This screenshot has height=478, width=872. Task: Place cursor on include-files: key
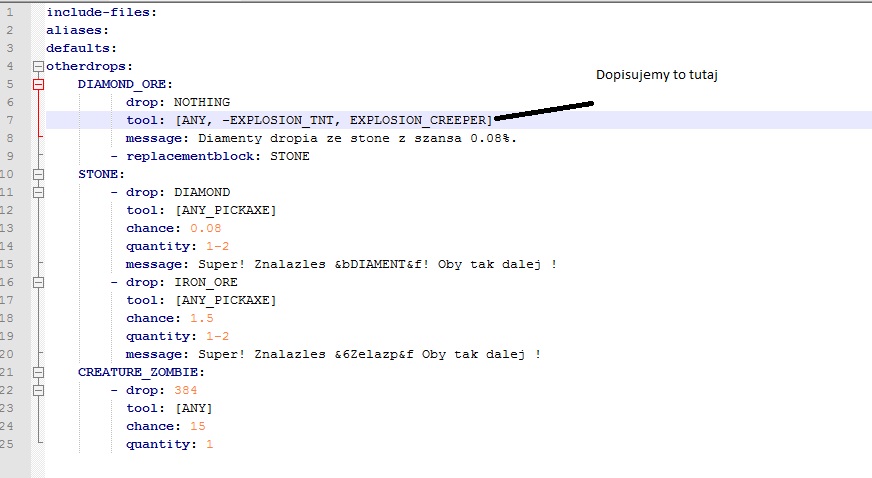pos(101,12)
